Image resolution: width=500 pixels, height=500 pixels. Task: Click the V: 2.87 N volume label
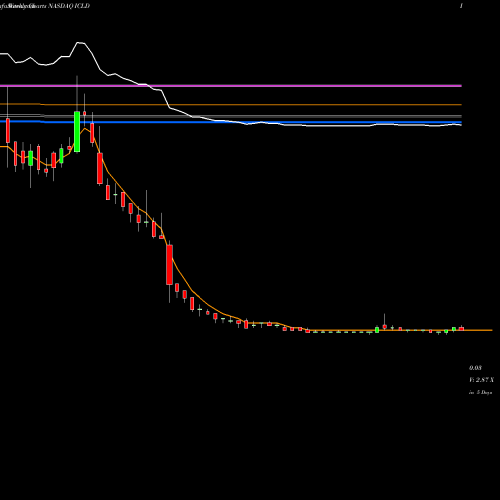point(481,380)
